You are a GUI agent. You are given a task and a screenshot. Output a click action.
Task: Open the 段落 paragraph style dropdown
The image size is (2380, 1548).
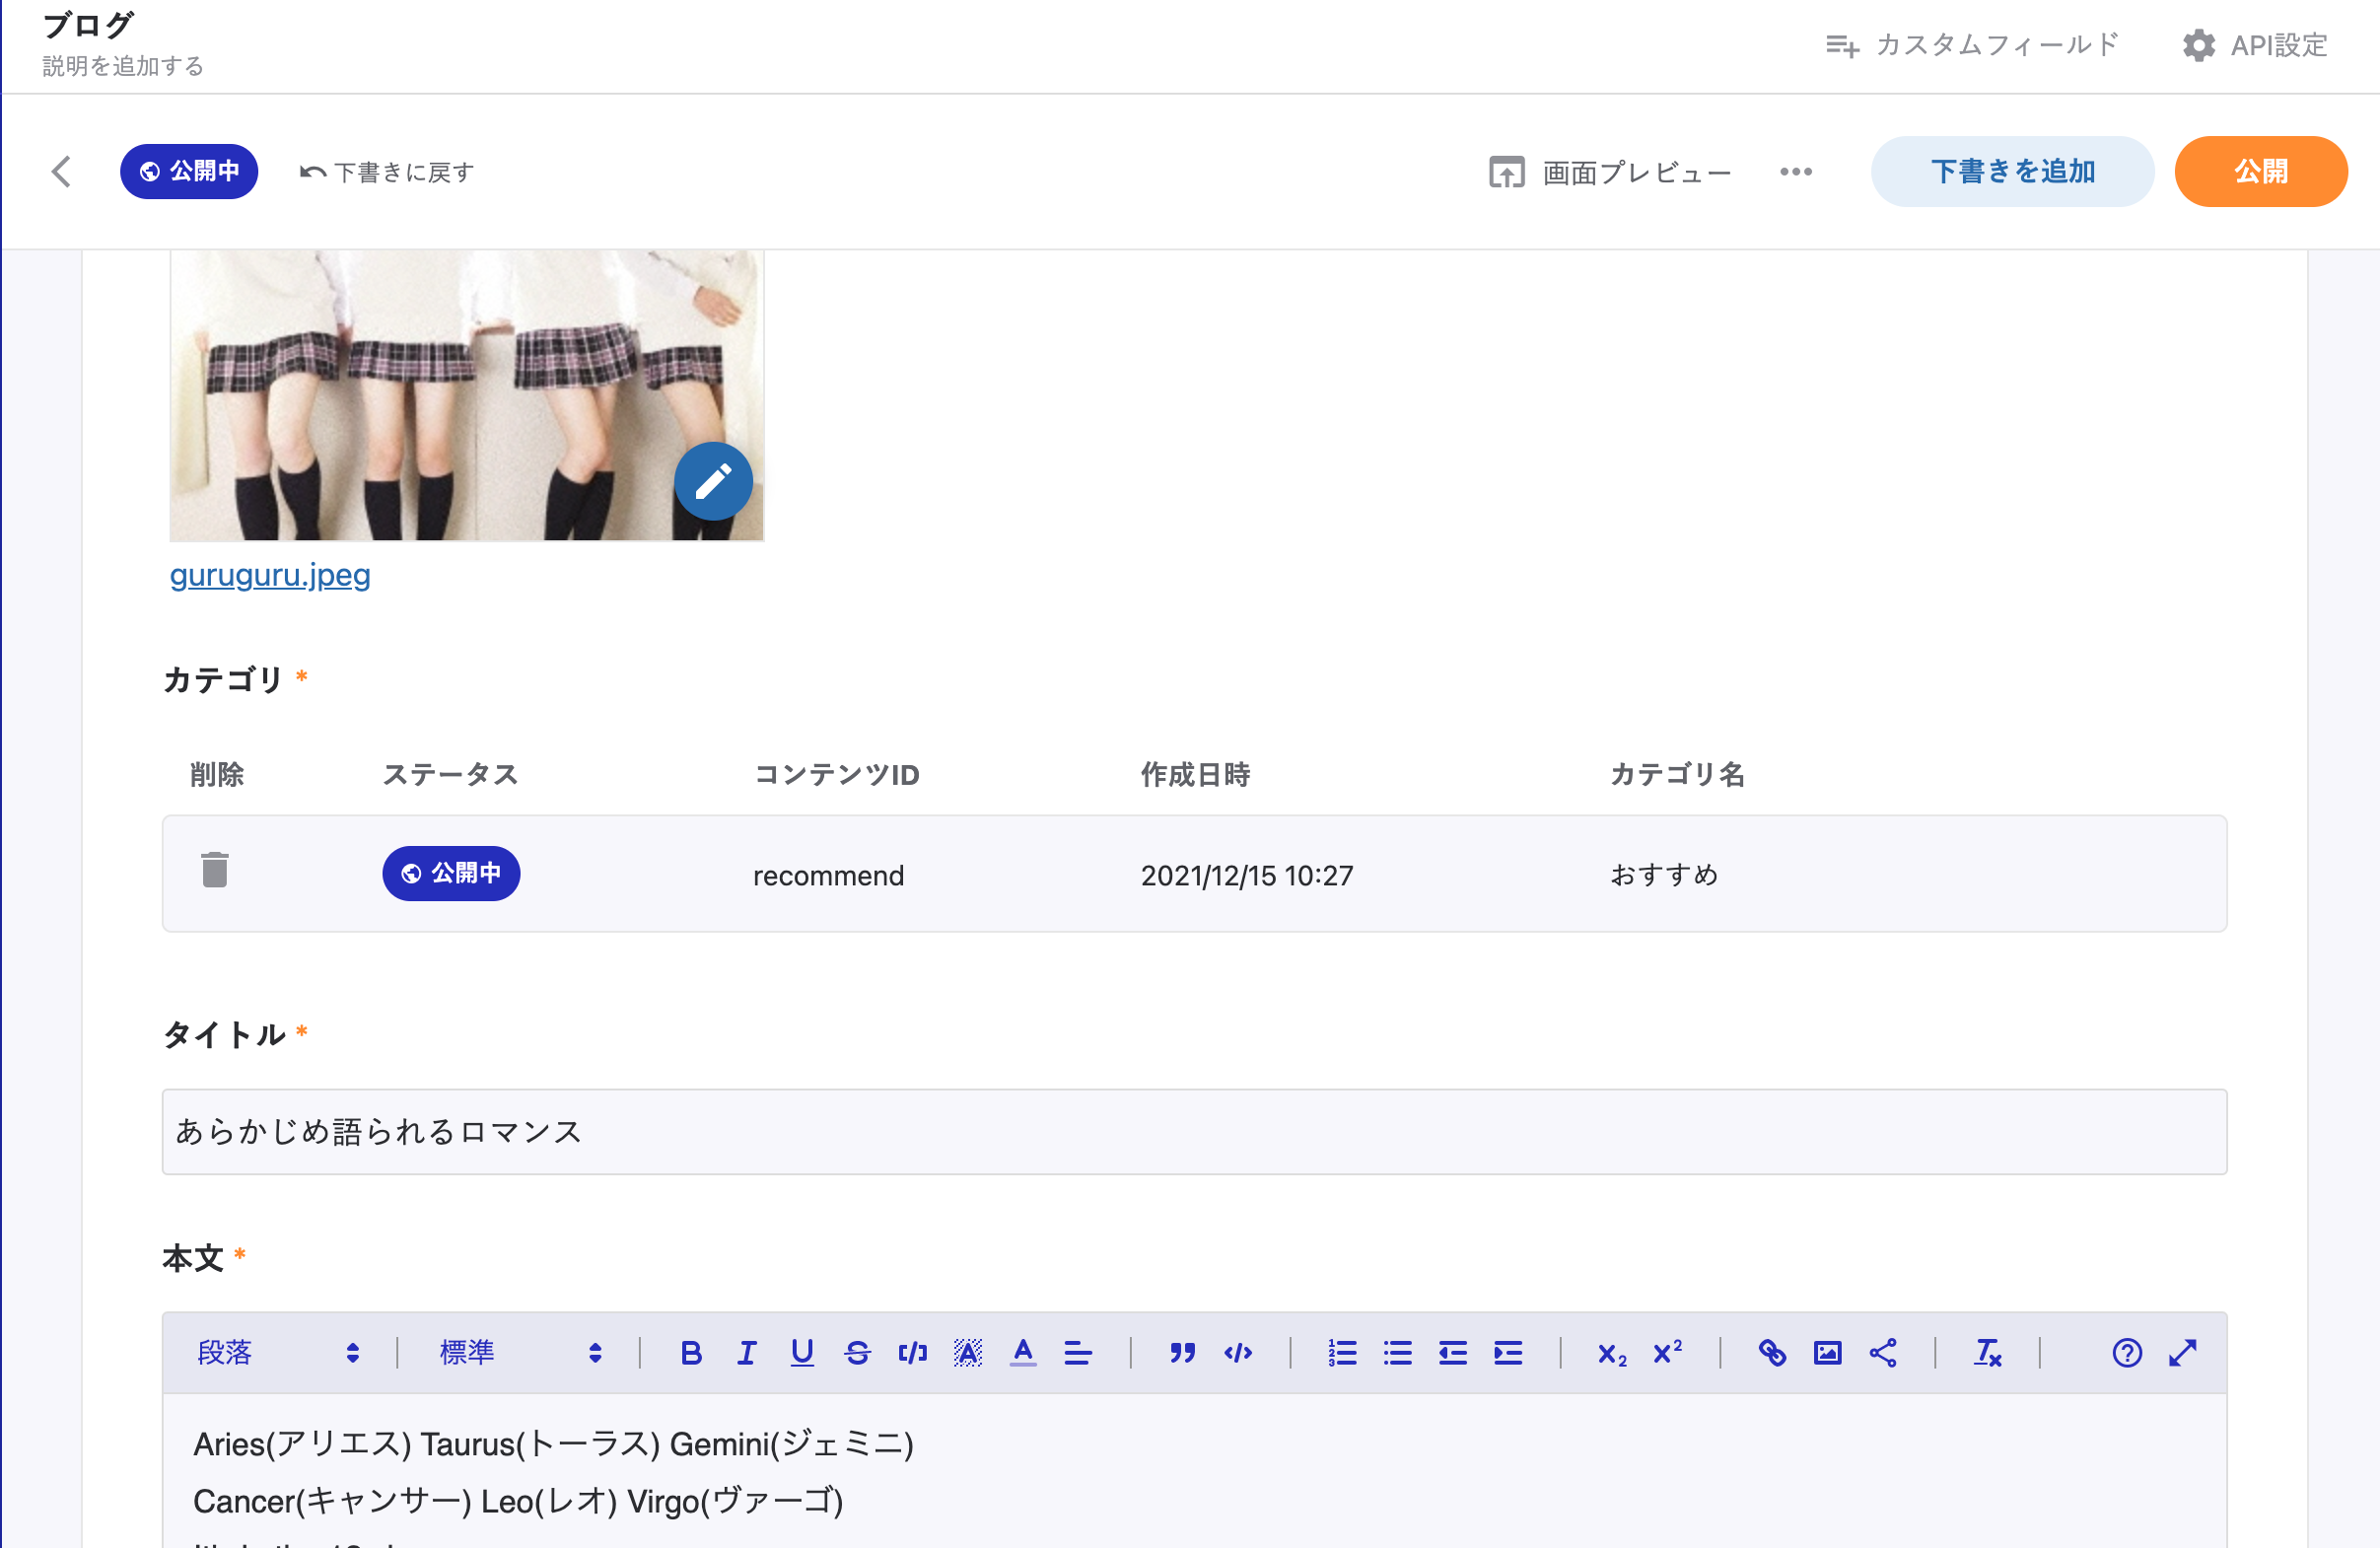point(278,1353)
